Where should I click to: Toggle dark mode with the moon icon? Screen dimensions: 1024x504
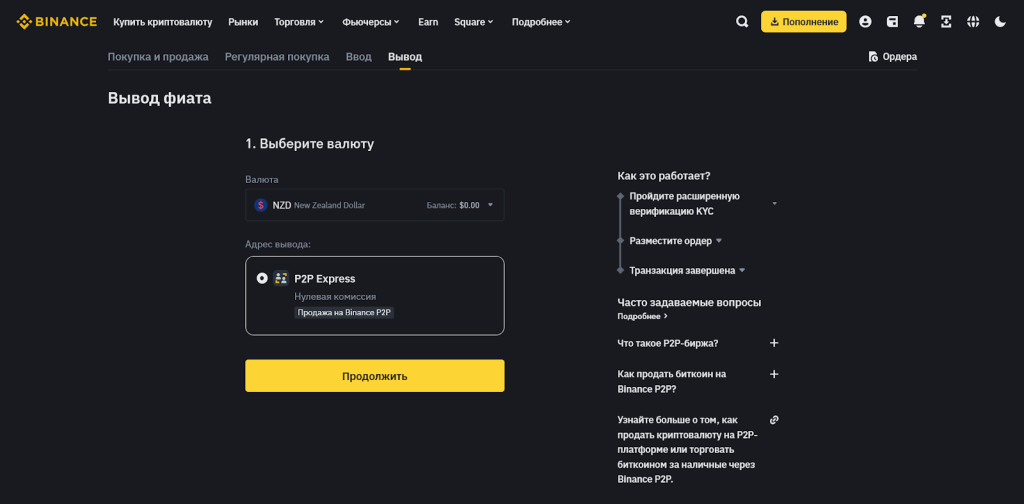(1000, 21)
